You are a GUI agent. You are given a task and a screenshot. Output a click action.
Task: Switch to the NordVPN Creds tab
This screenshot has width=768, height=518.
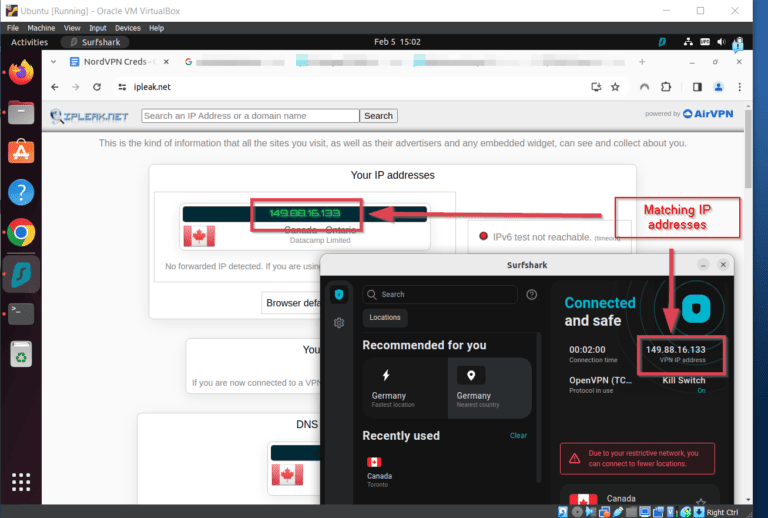pyautogui.click(x=115, y=62)
